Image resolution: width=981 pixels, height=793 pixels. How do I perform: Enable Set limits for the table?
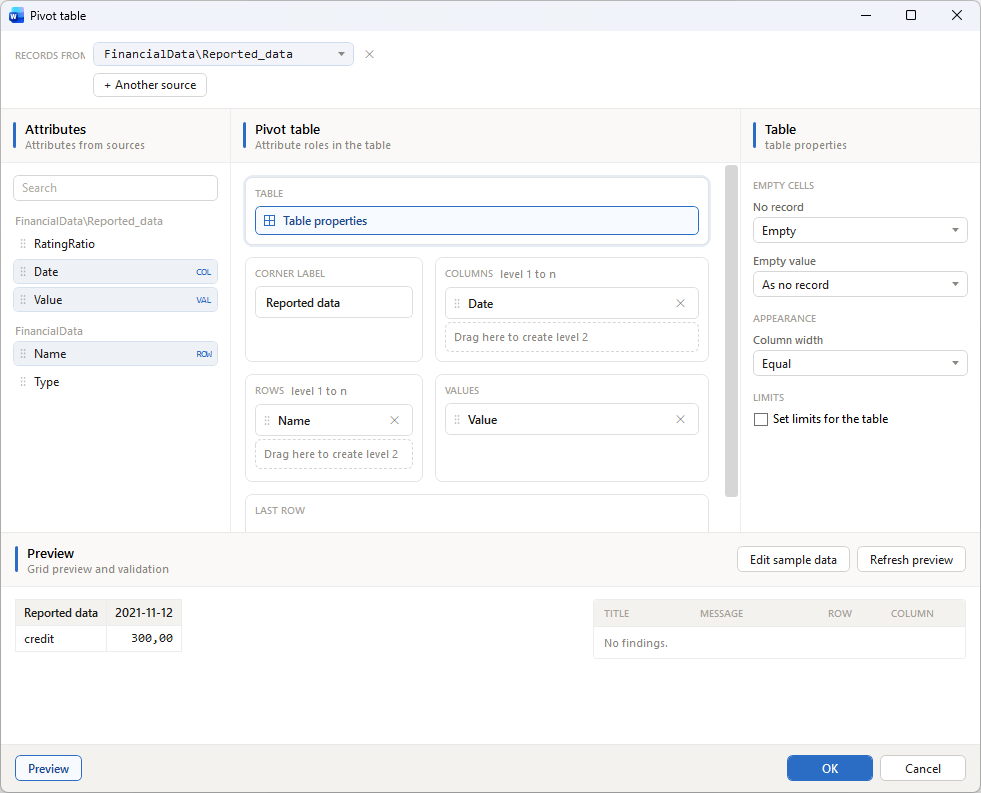pyautogui.click(x=761, y=420)
